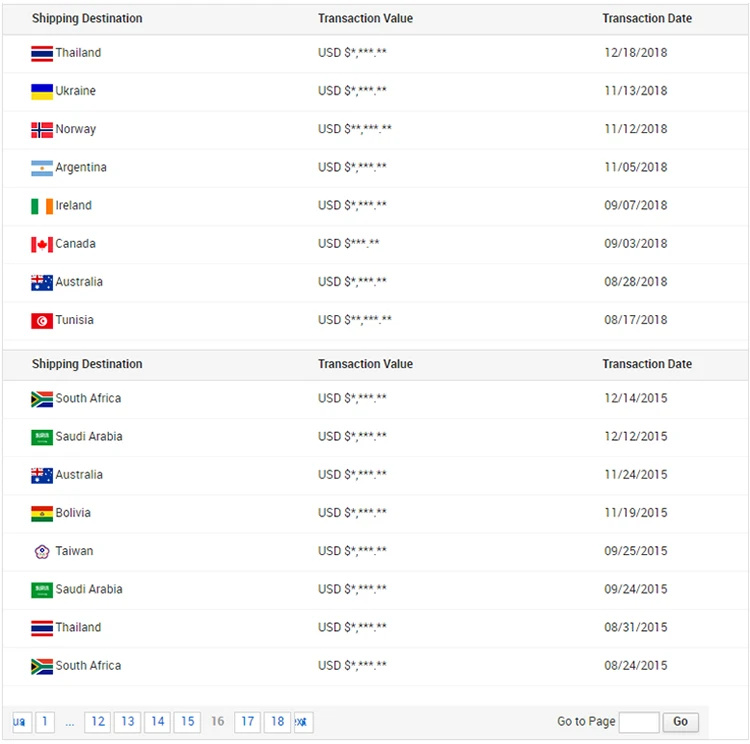Click the next page button after page 18
The height and width of the screenshot is (744, 750).
(x=303, y=721)
